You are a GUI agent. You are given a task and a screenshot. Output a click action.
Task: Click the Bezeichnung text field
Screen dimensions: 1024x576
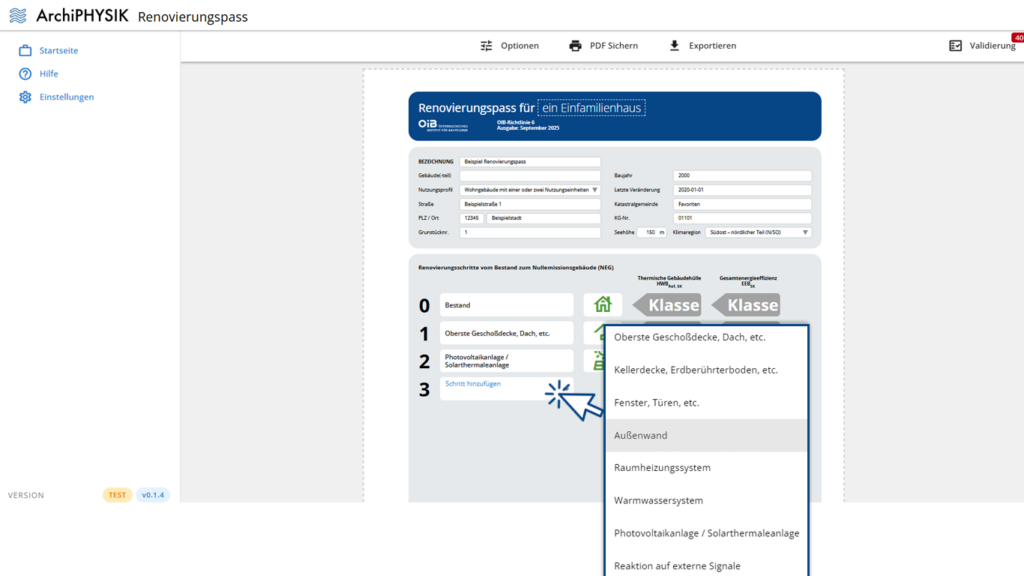click(x=530, y=161)
